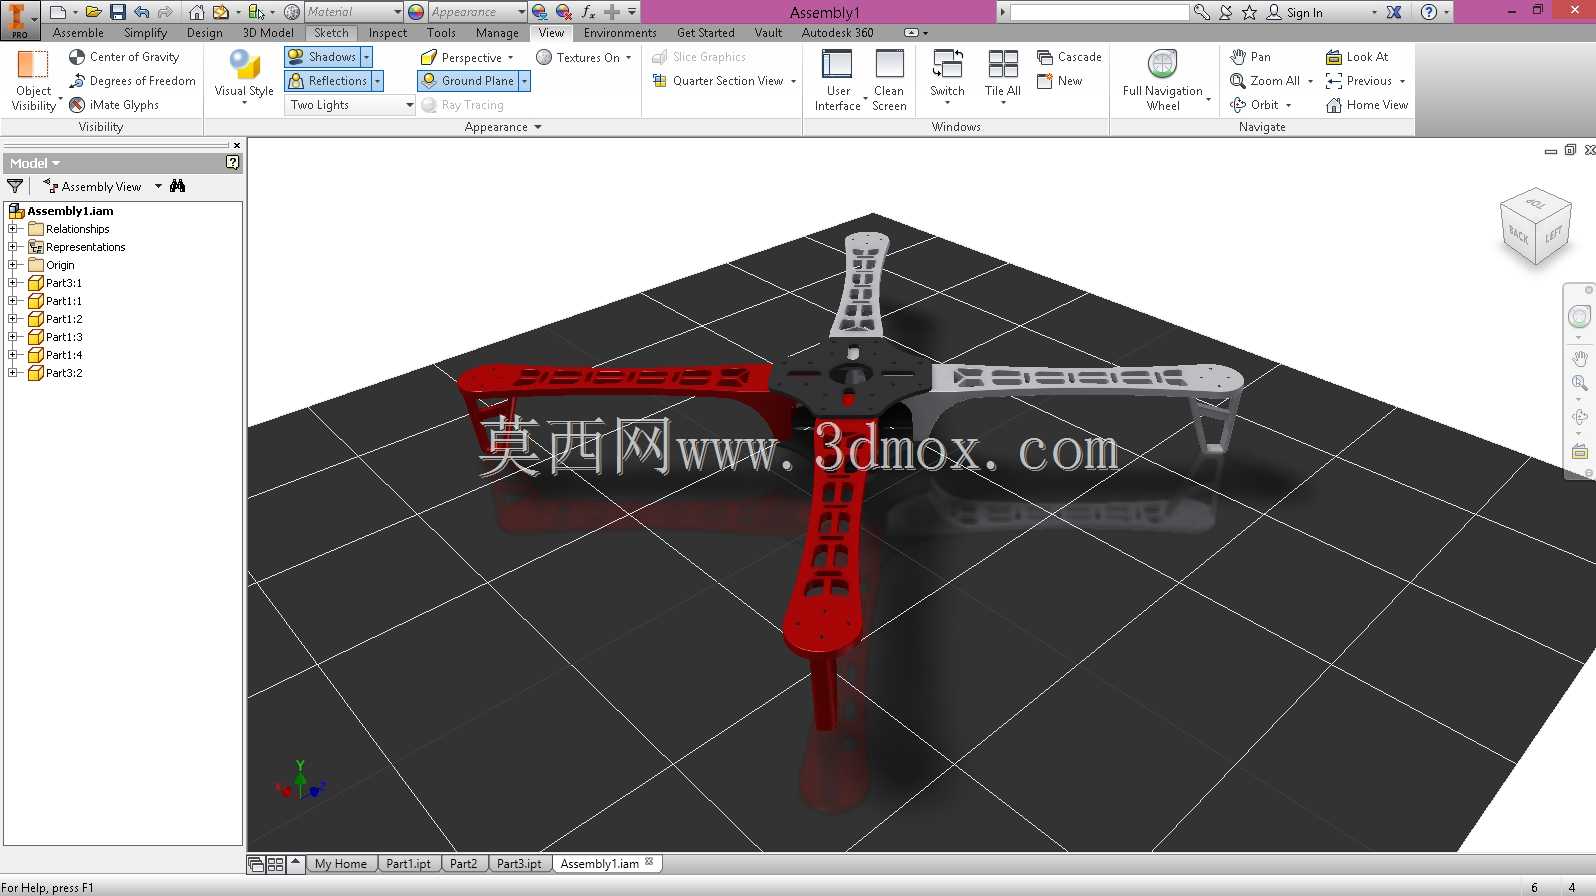Click the browser filter funnel icon
The width and height of the screenshot is (1596, 896).
(x=15, y=186)
